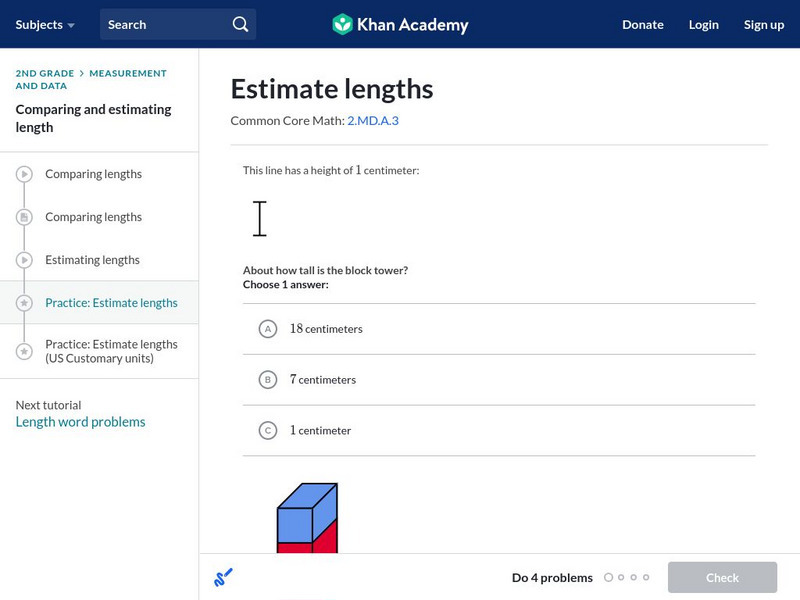This screenshot has height=600, width=800.
Task: Click the first problem progress dot
Action: [x=608, y=577]
